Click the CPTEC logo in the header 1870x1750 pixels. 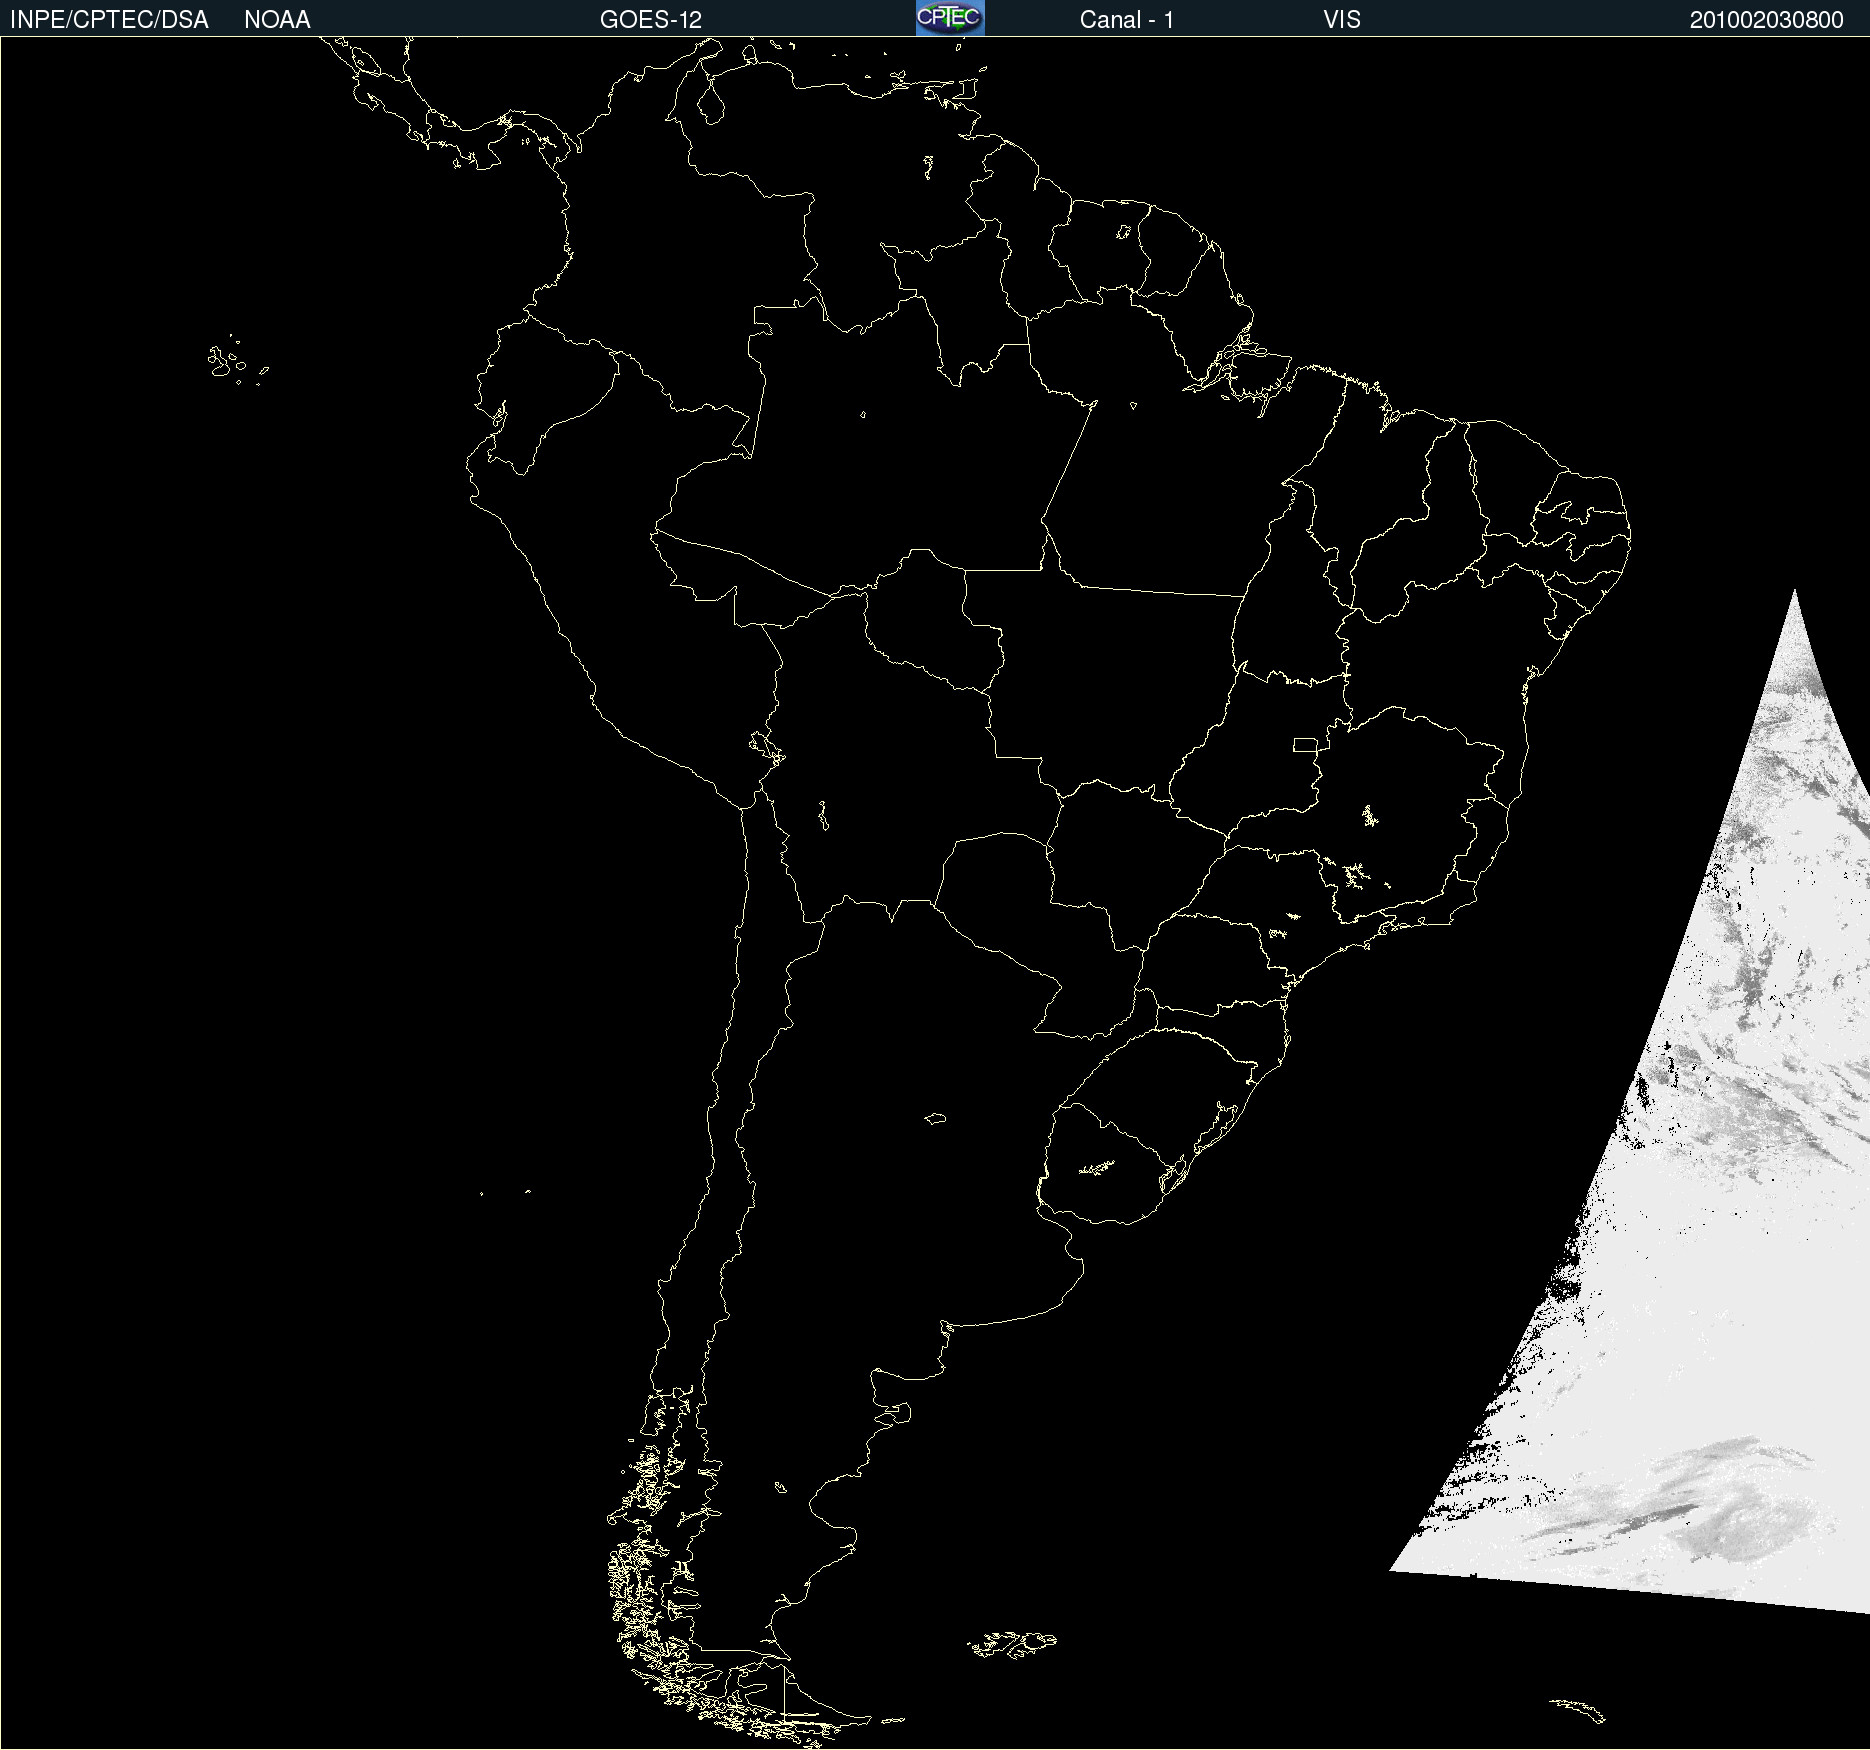click(950, 18)
